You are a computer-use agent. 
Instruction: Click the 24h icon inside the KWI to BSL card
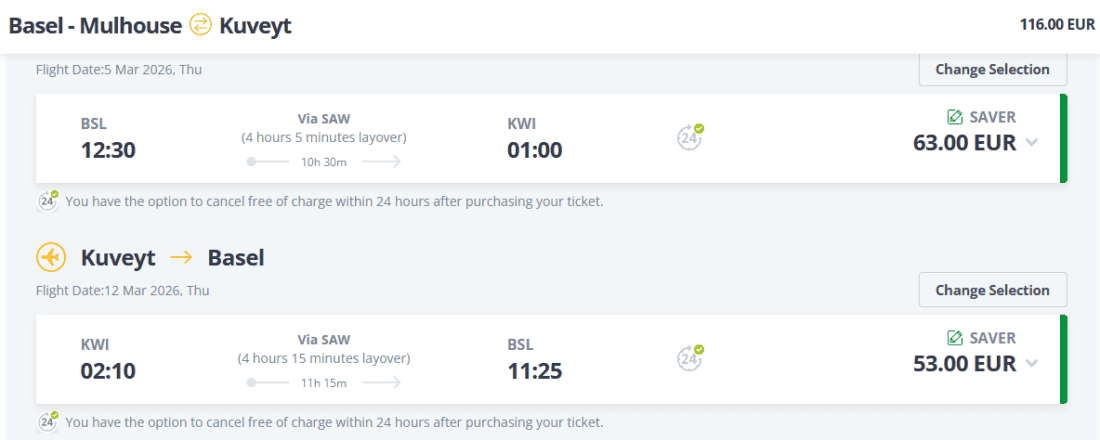tap(689, 358)
